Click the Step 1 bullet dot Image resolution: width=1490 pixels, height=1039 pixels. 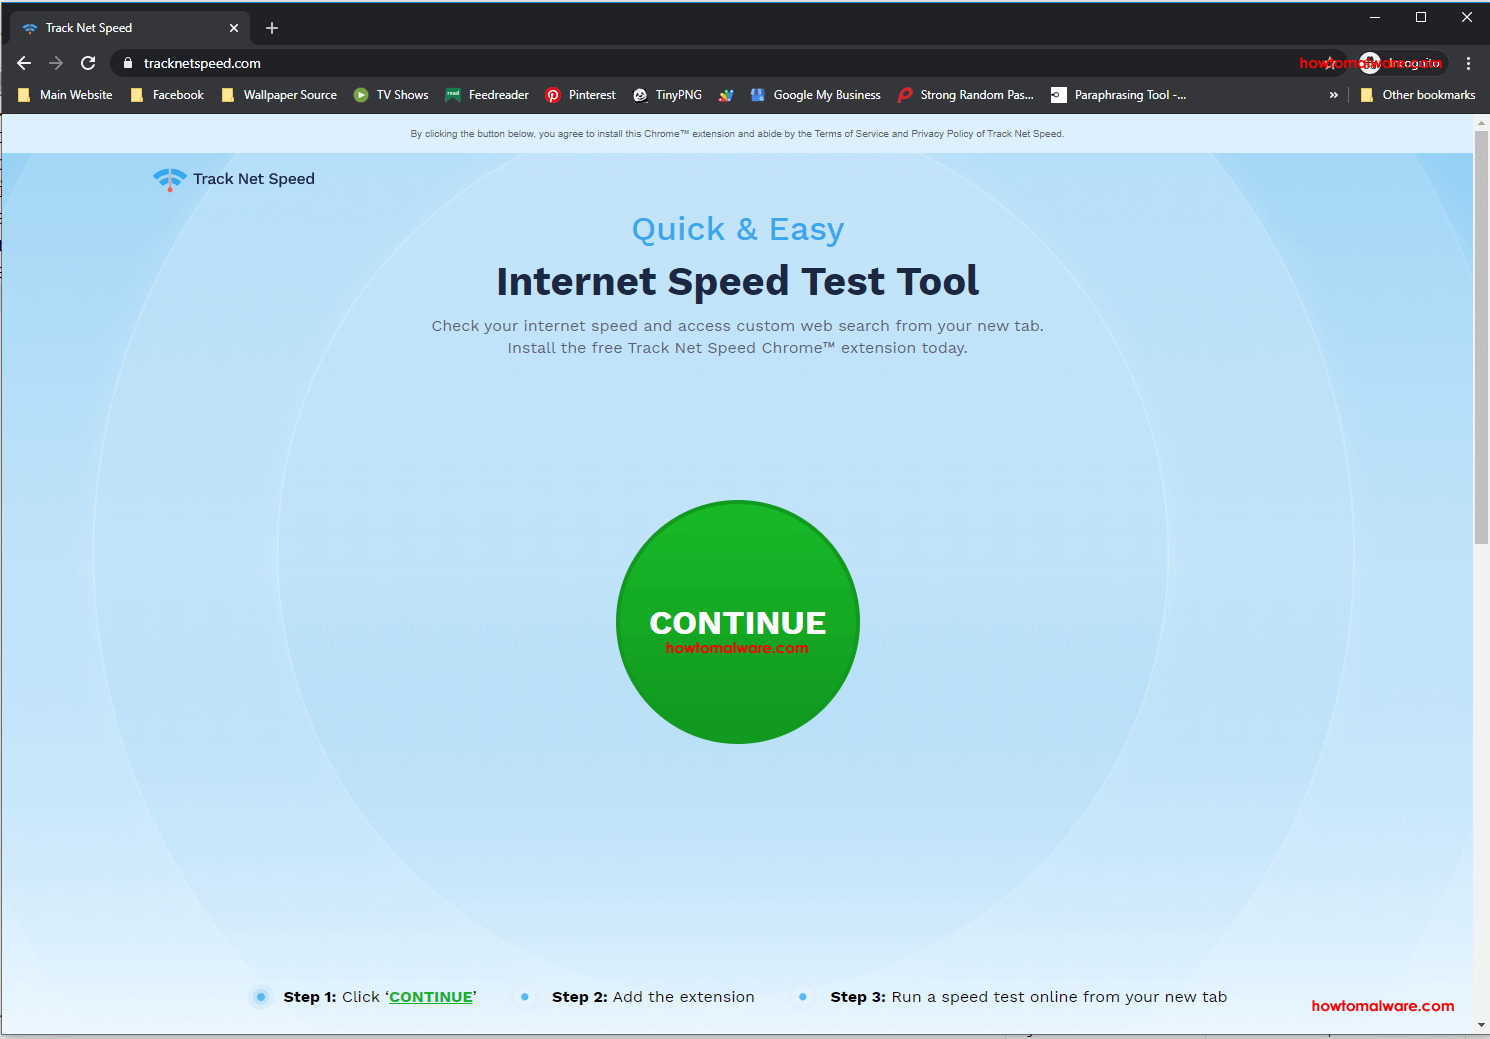coord(261,997)
